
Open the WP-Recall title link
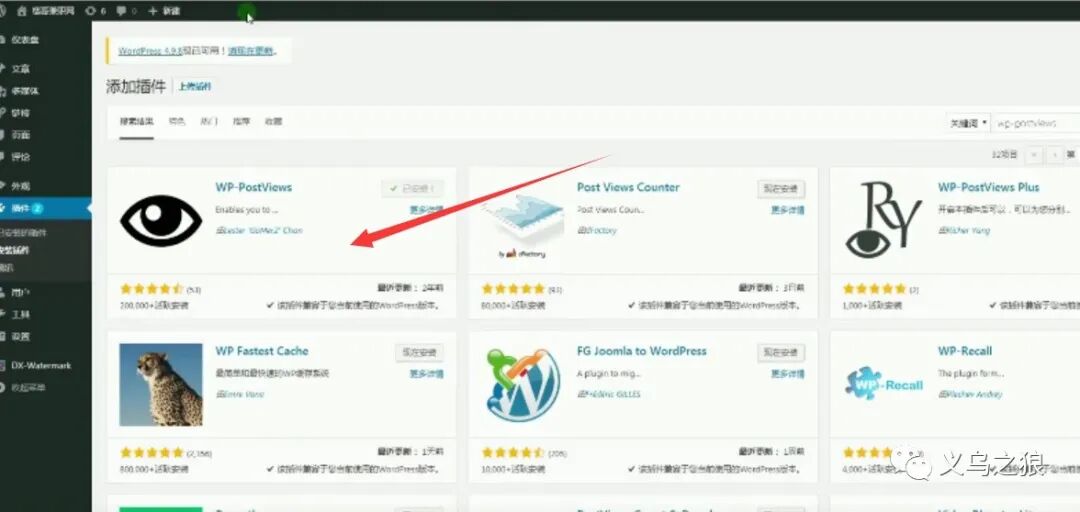pos(964,351)
